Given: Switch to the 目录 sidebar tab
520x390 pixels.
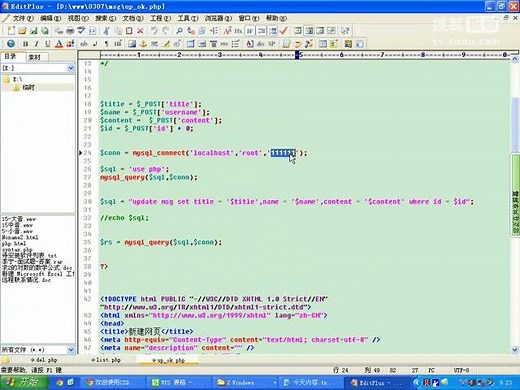Looking at the screenshot, I should [x=11, y=56].
